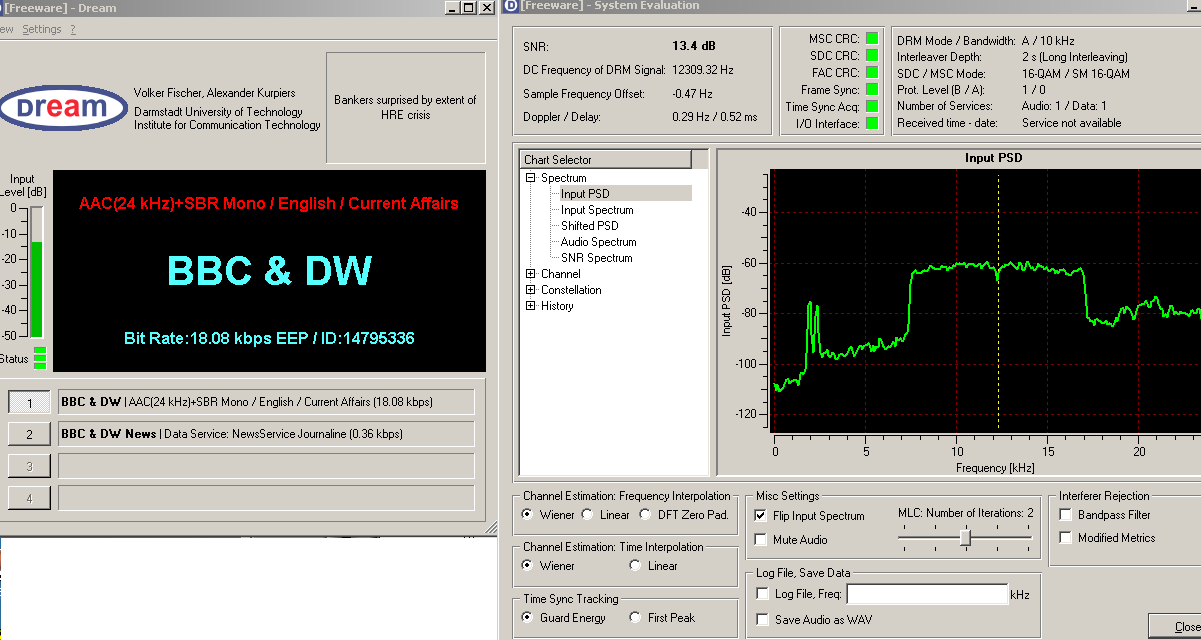
Task: Open the Settings menu in Dream
Action: (x=42, y=29)
